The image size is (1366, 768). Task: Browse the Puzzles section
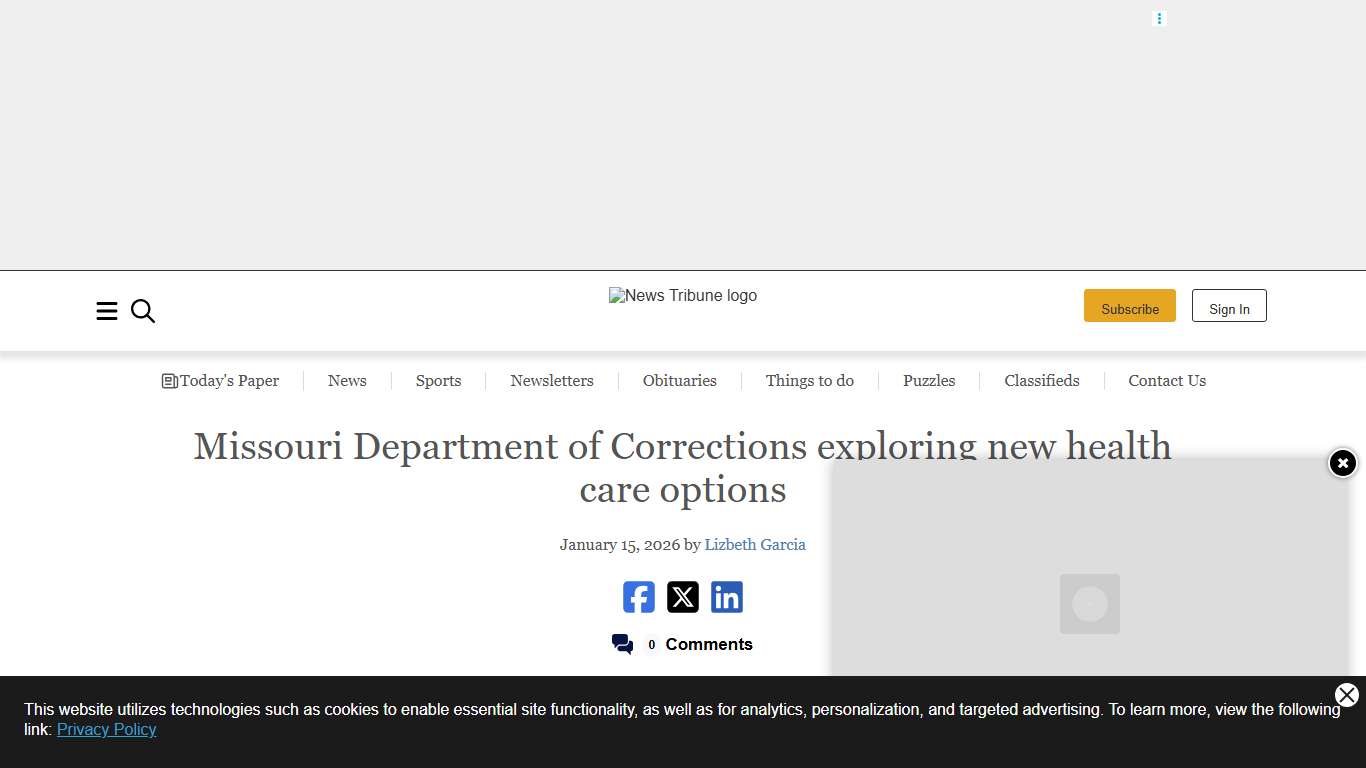[929, 380]
